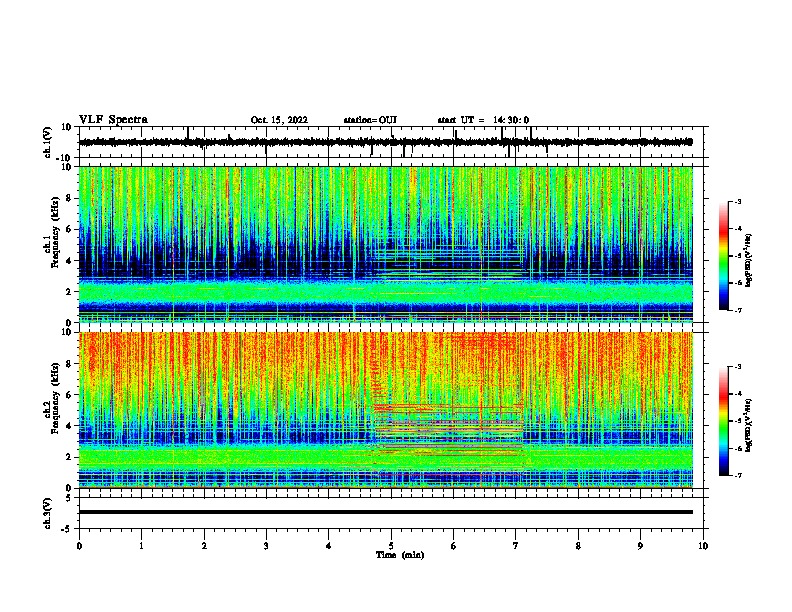This screenshot has width=792, height=612.
Task: Click time axis tick label "5"
Action: [391, 546]
